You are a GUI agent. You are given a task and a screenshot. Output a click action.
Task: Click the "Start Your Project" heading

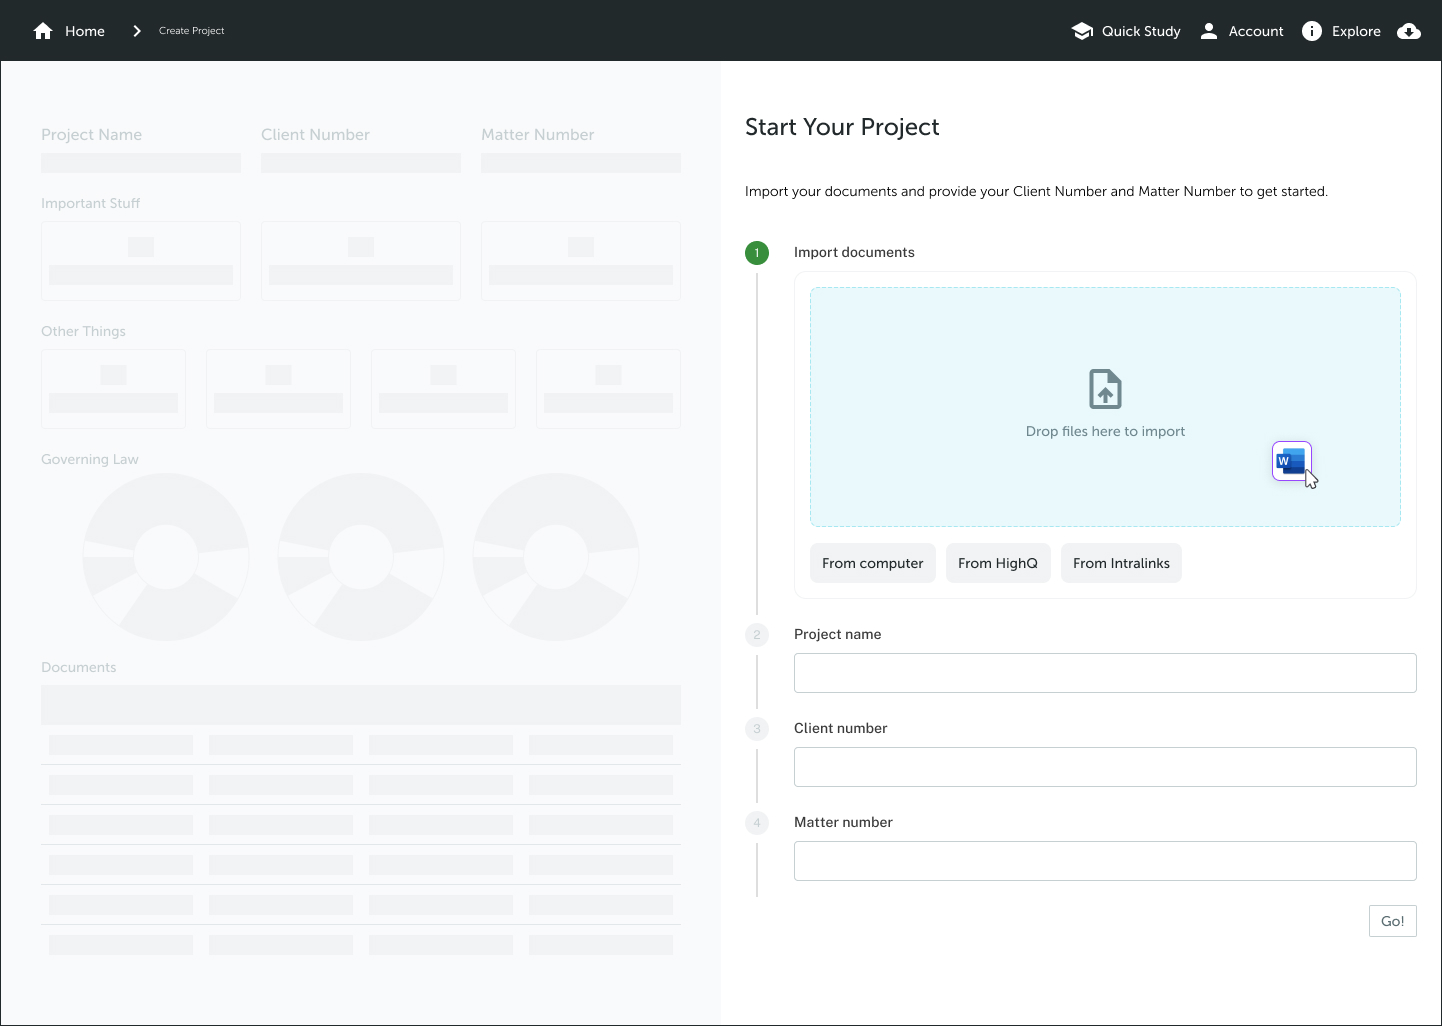coord(842,127)
